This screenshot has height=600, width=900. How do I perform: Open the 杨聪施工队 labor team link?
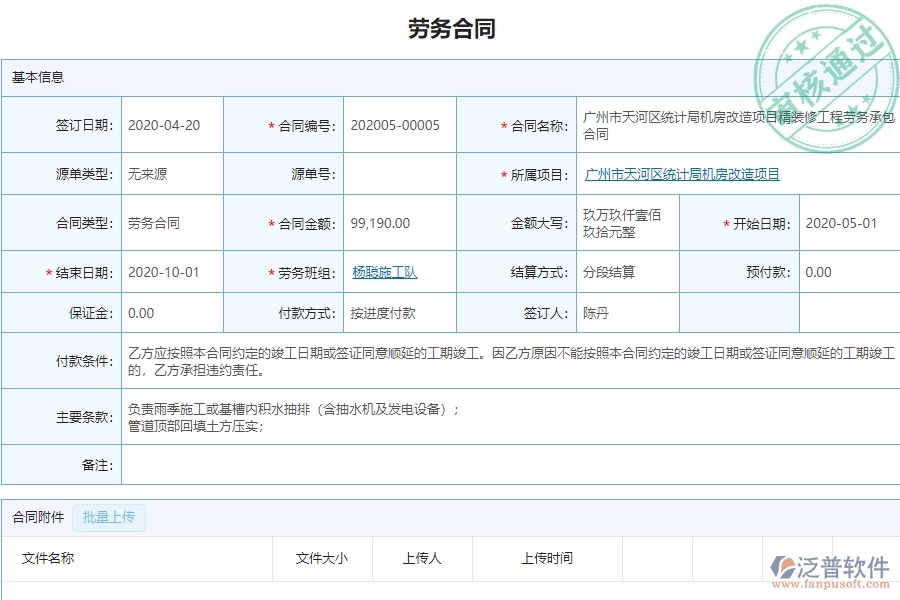click(384, 271)
